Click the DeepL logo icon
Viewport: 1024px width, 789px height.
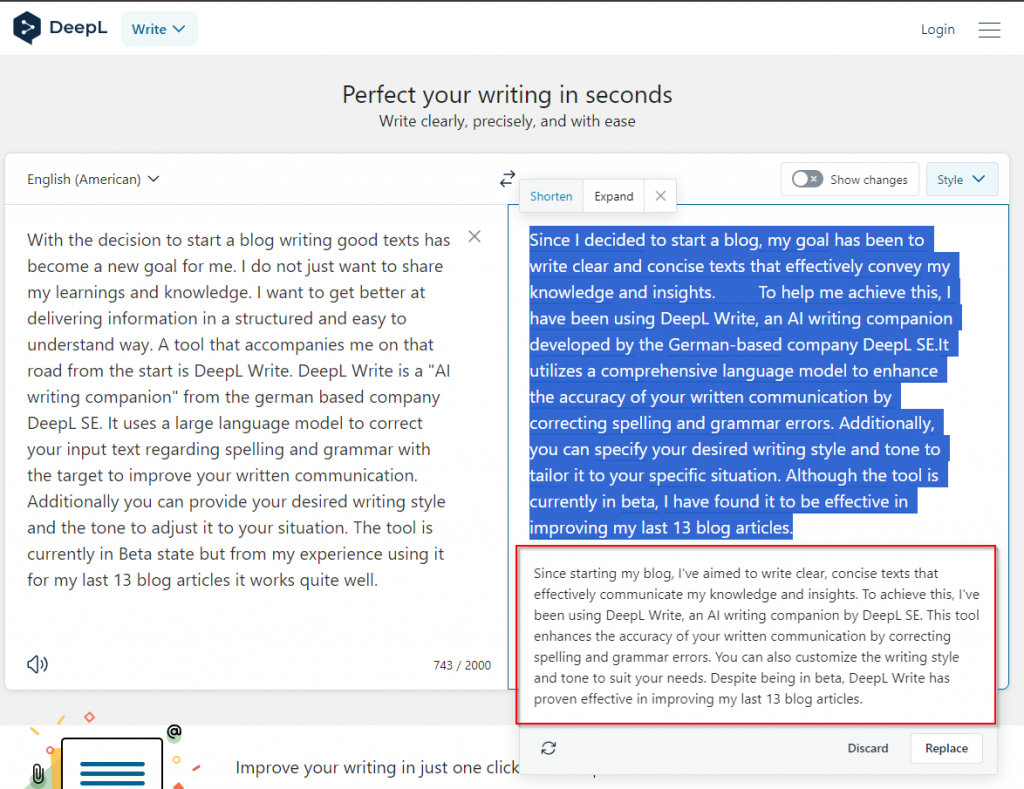[x=27, y=28]
